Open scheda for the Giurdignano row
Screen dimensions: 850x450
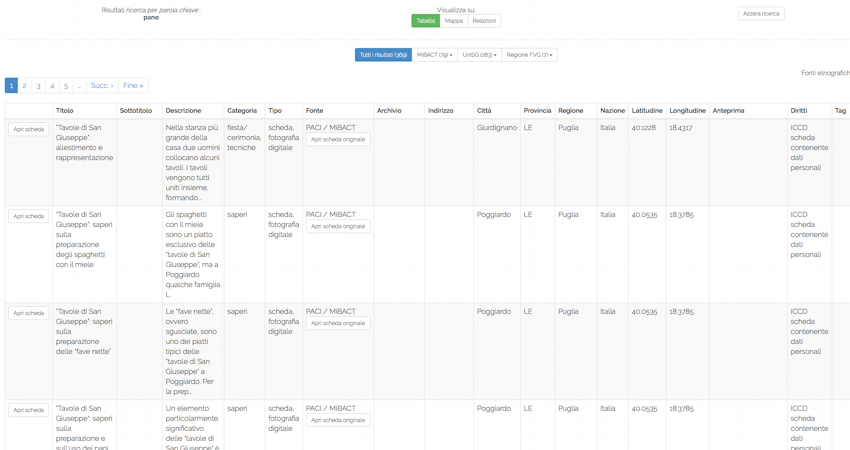pos(28,130)
